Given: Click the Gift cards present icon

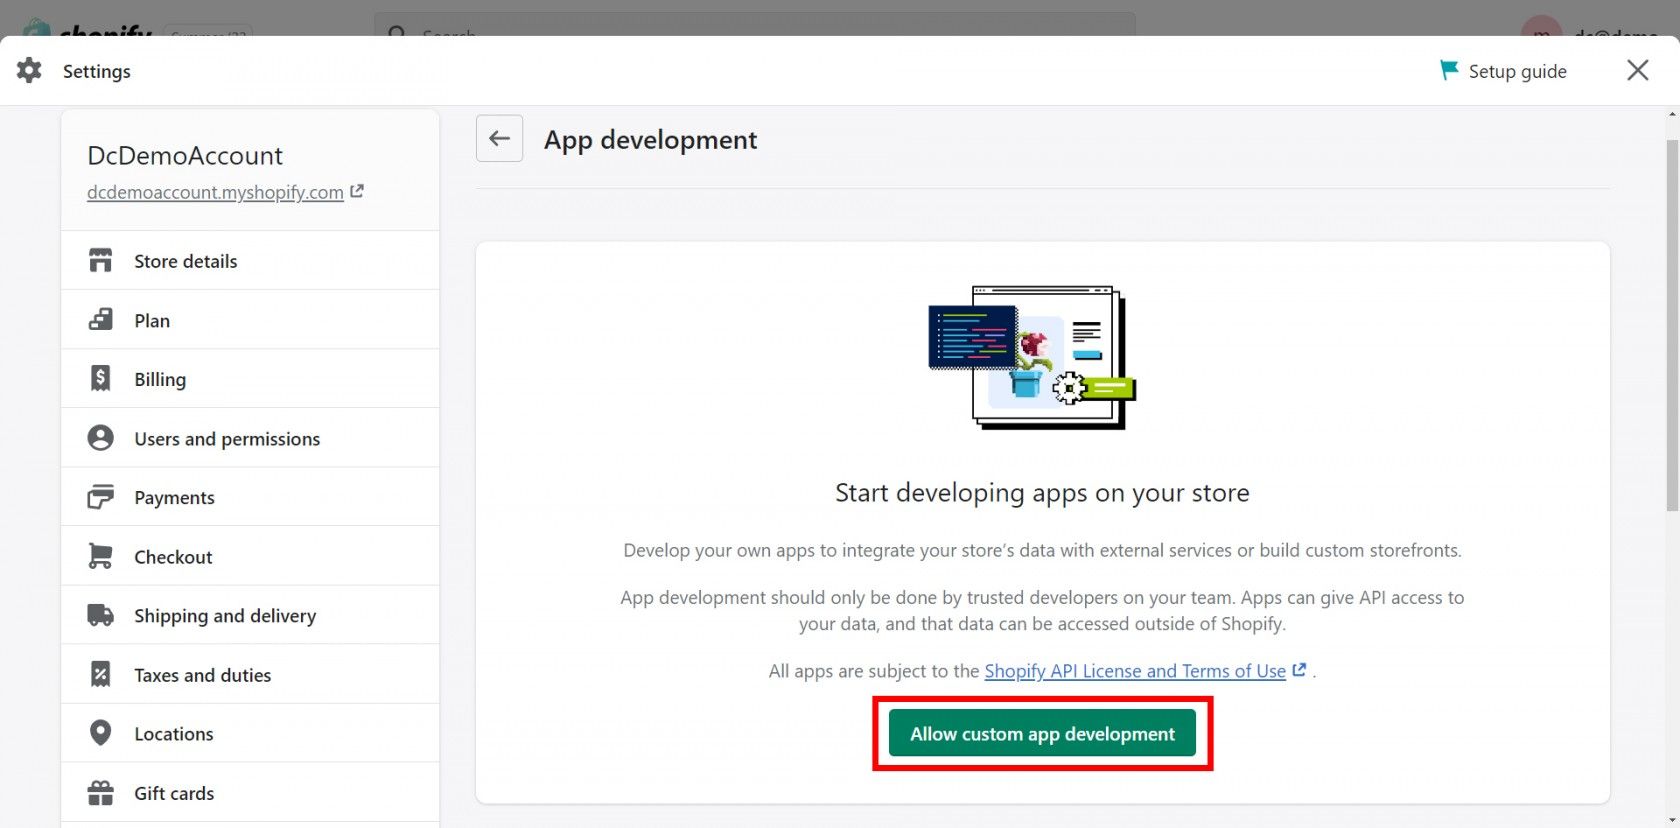Looking at the screenshot, I should (100, 793).
